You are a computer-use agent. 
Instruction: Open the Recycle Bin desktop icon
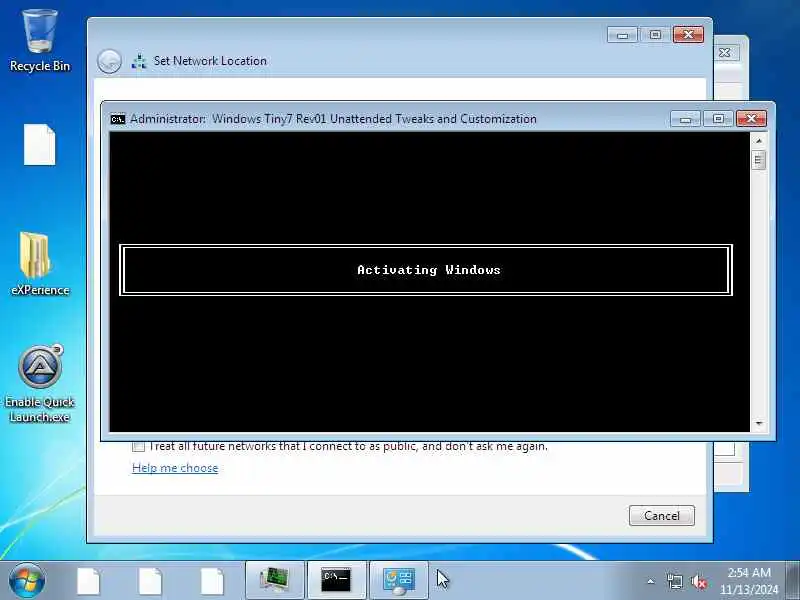[x=39, y=41]
